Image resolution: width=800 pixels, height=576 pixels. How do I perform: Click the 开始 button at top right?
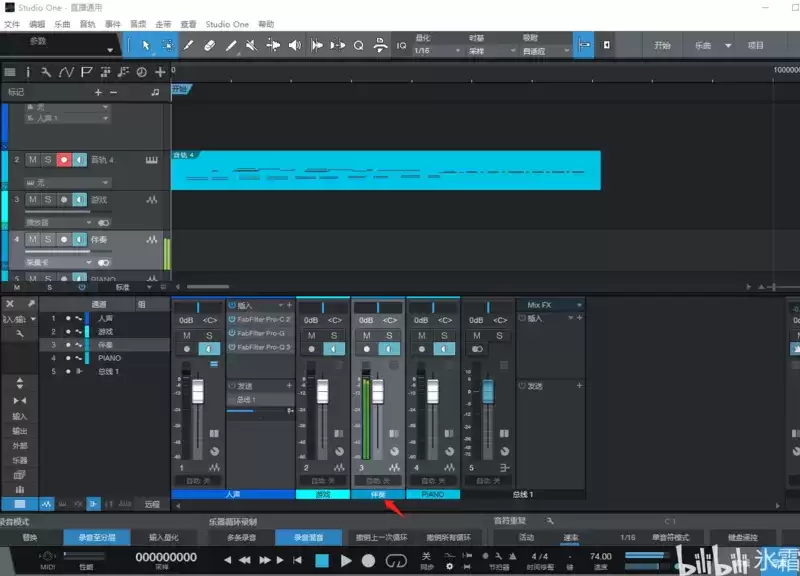click(x=662, y=45)
